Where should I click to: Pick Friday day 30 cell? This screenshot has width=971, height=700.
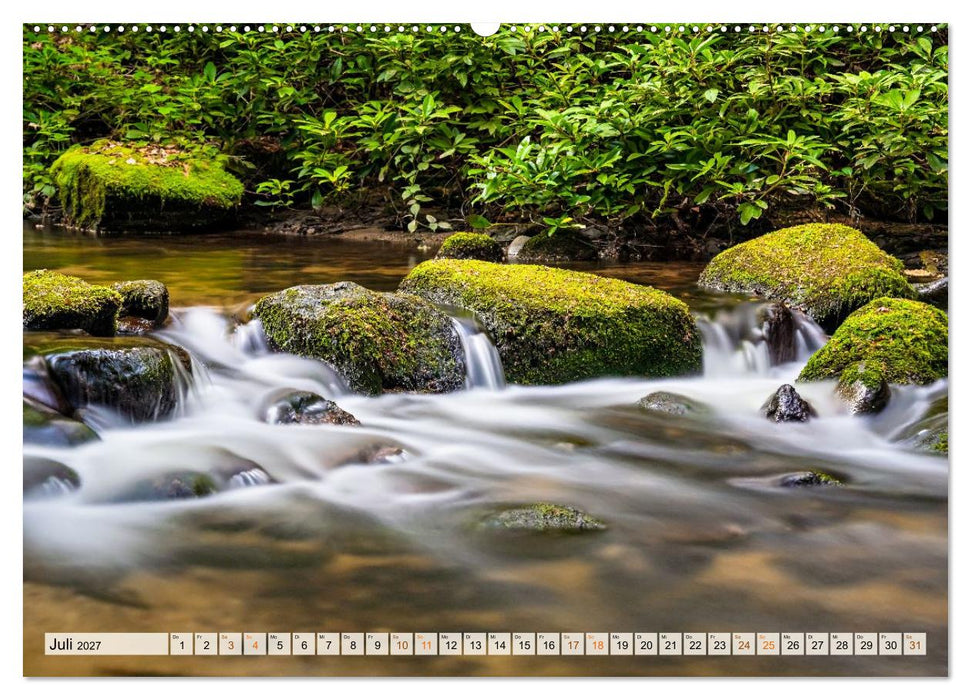coord(890,644)
